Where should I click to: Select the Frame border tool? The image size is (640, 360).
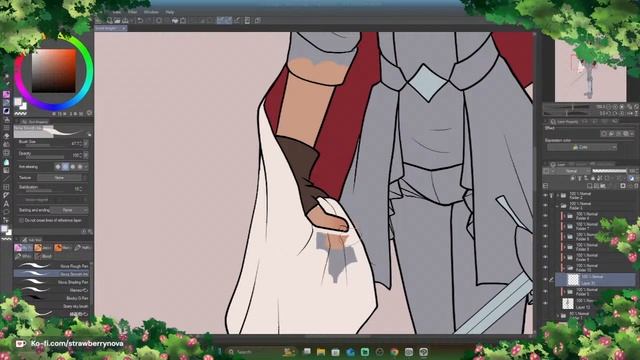pos(6,187)
